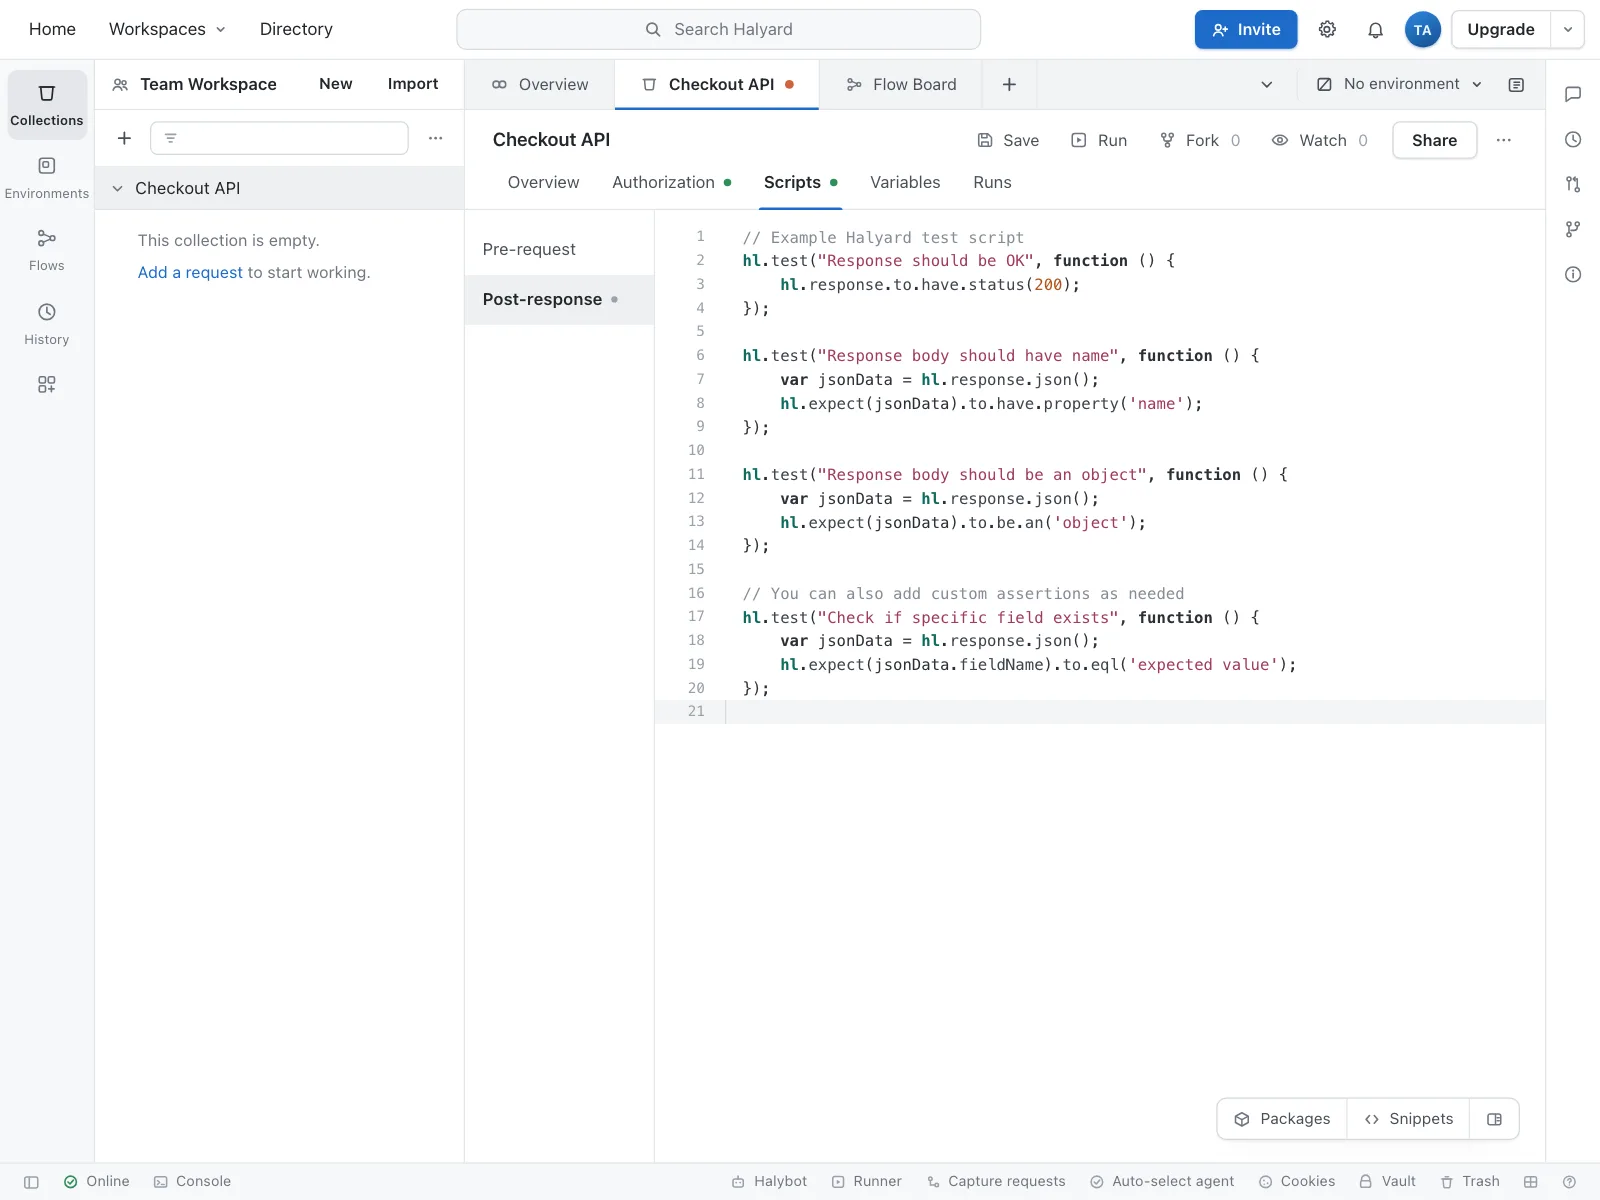
Task: Select the Scripts sub-tab
Action: click(x=800, y=182)
